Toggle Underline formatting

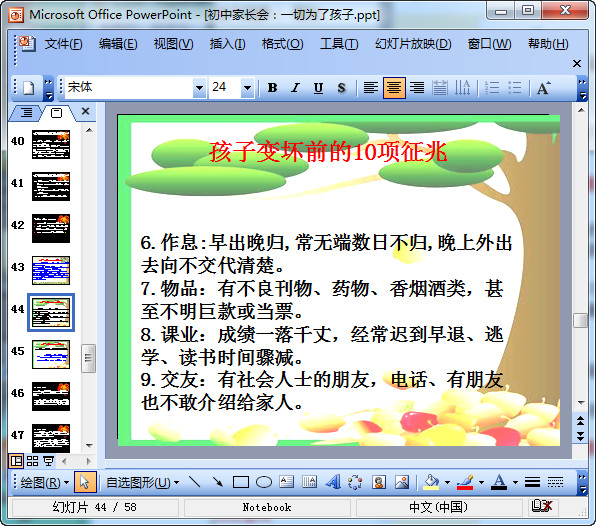319,88
